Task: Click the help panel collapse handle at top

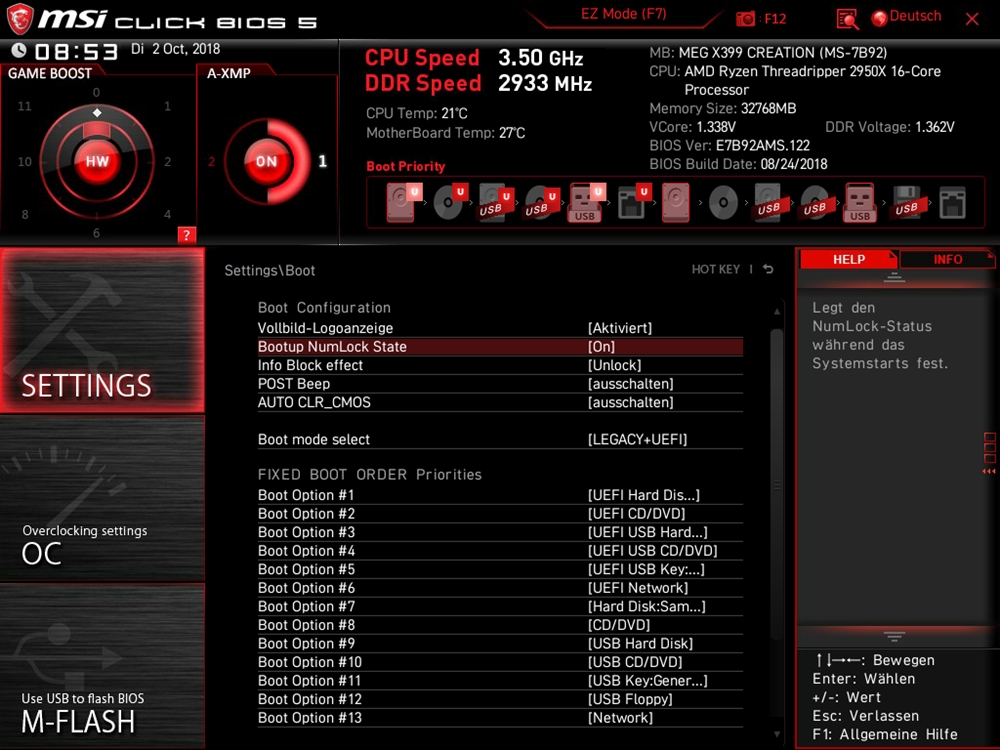Action: point(894,277)
